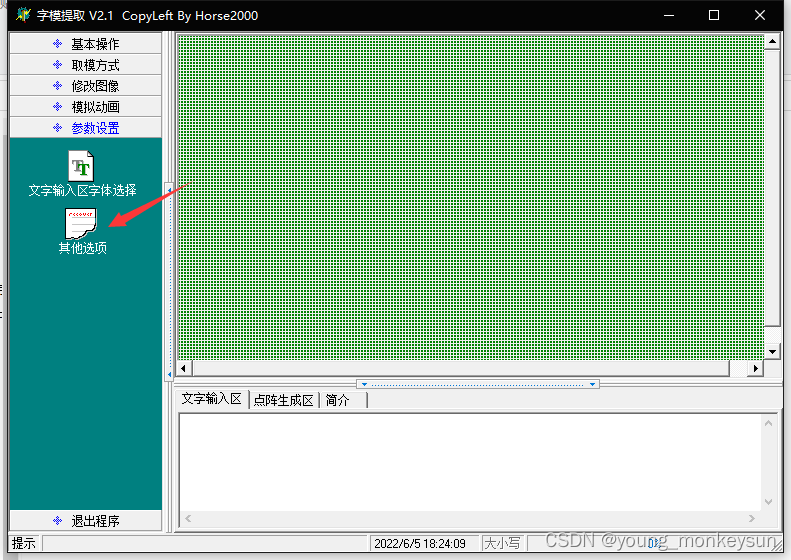Click inside the text input area
This screenshot has height=560, width=791.
[470, 462]
